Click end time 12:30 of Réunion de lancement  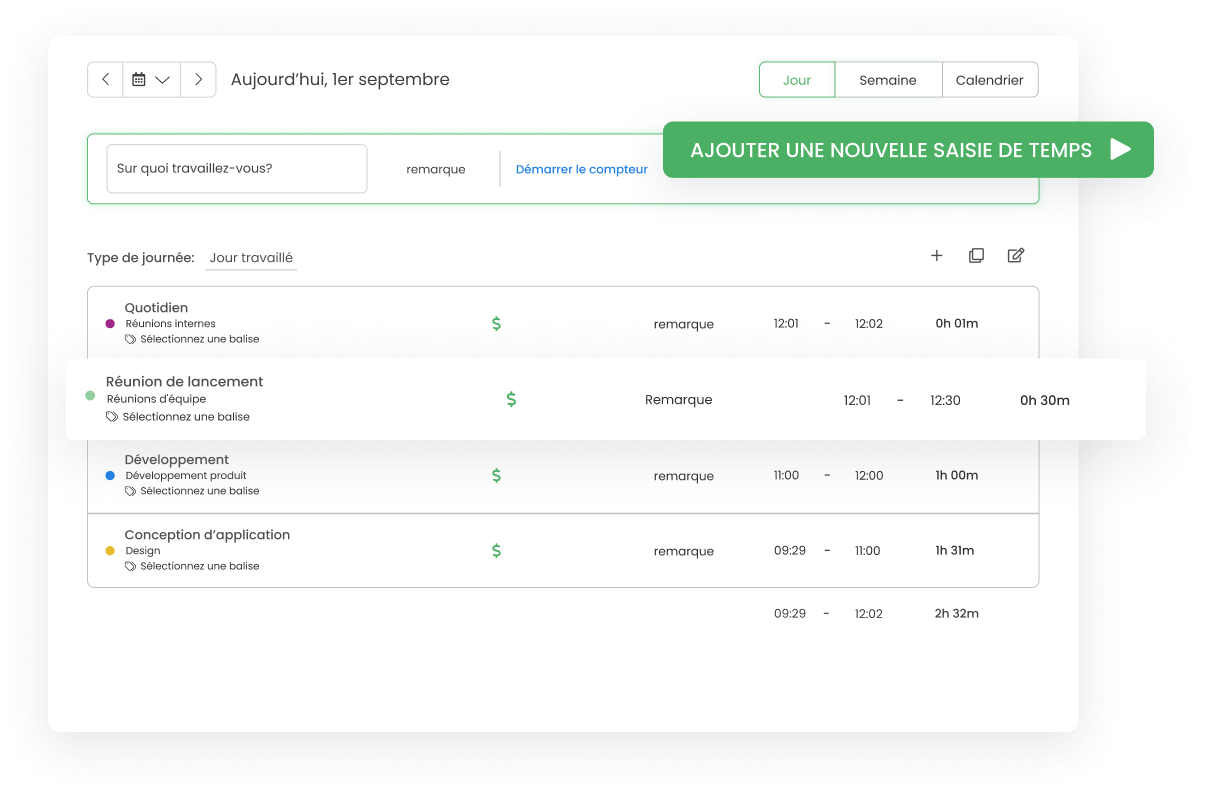(x=945, y=400)
